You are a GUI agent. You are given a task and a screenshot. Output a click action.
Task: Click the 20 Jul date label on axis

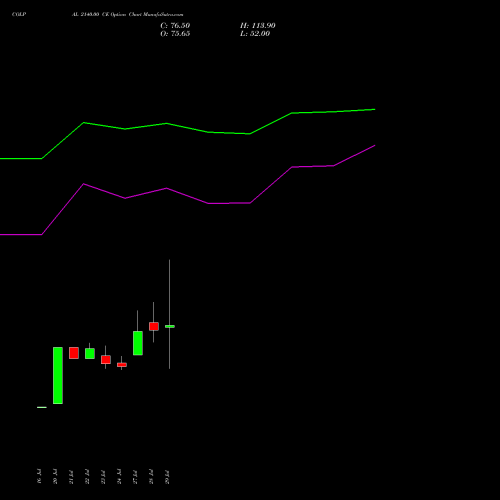click(55, 477)
